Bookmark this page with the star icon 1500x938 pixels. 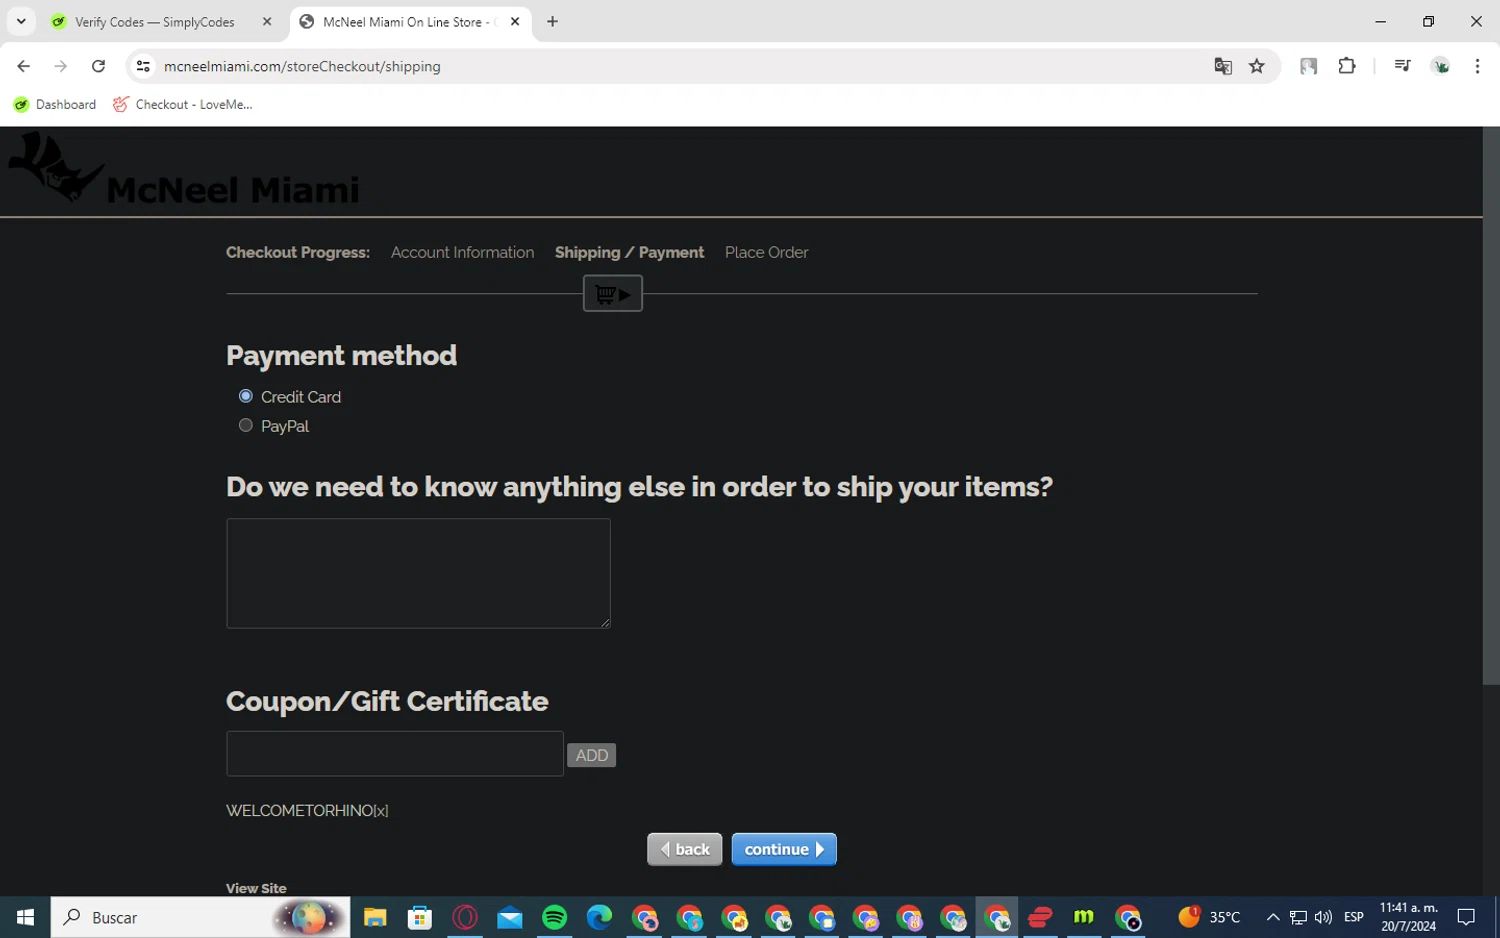[1257, 66]
